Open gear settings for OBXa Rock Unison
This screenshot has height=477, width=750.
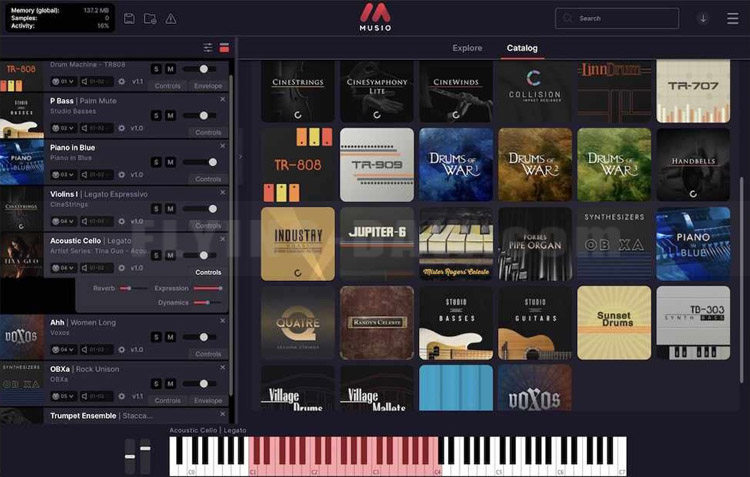click(x=121, y=396)
